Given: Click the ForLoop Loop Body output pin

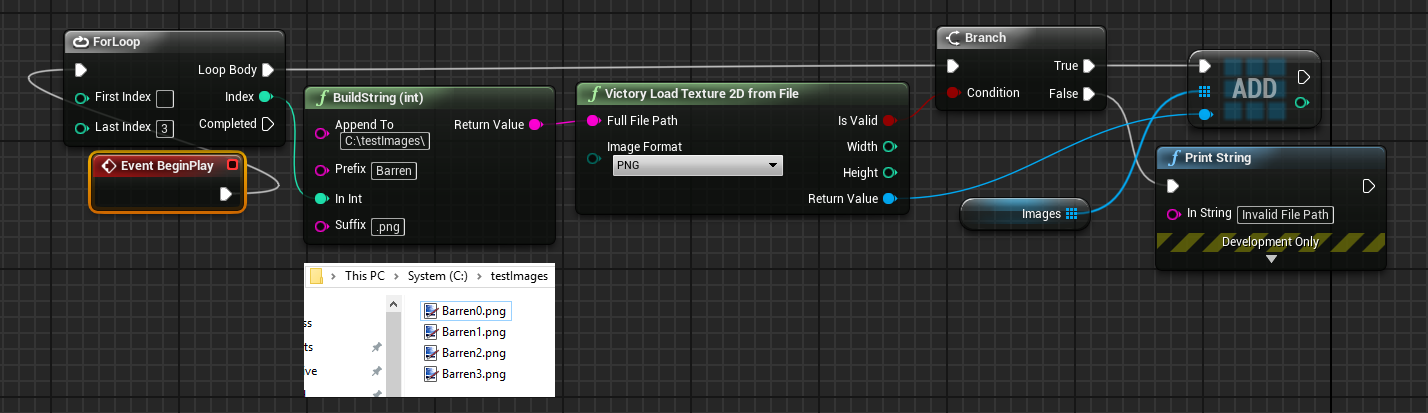Looking at the screenshot, I should [267, 70].
